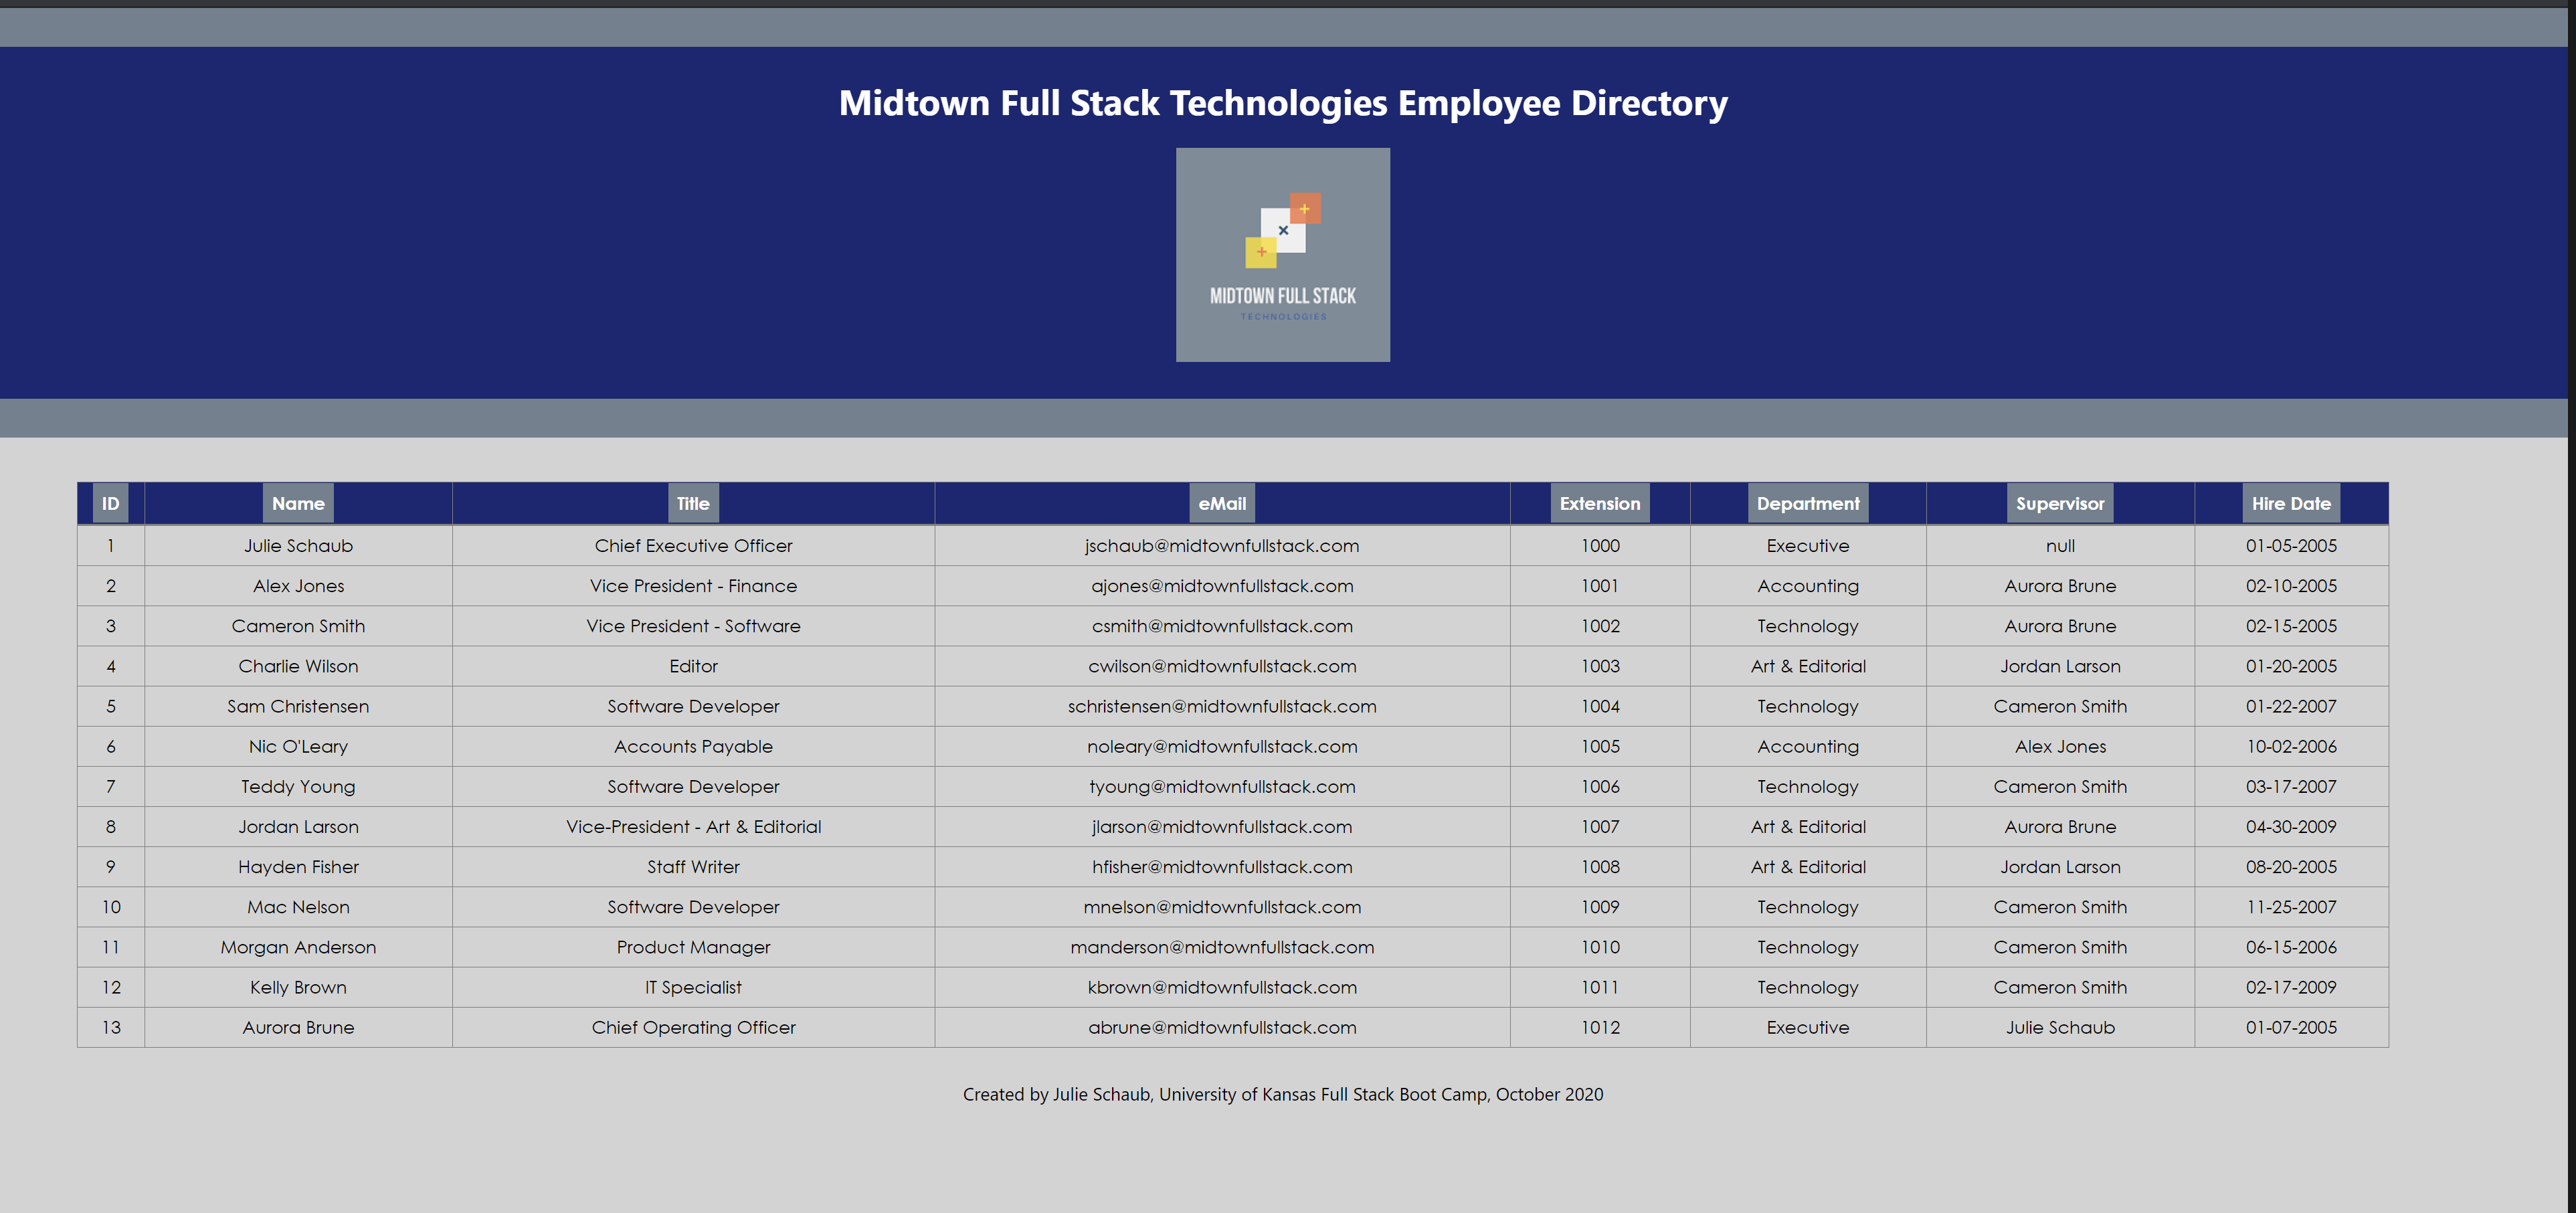
Task: Select mnelson@midtownfullstack.com email cell
Action: 1221,907
